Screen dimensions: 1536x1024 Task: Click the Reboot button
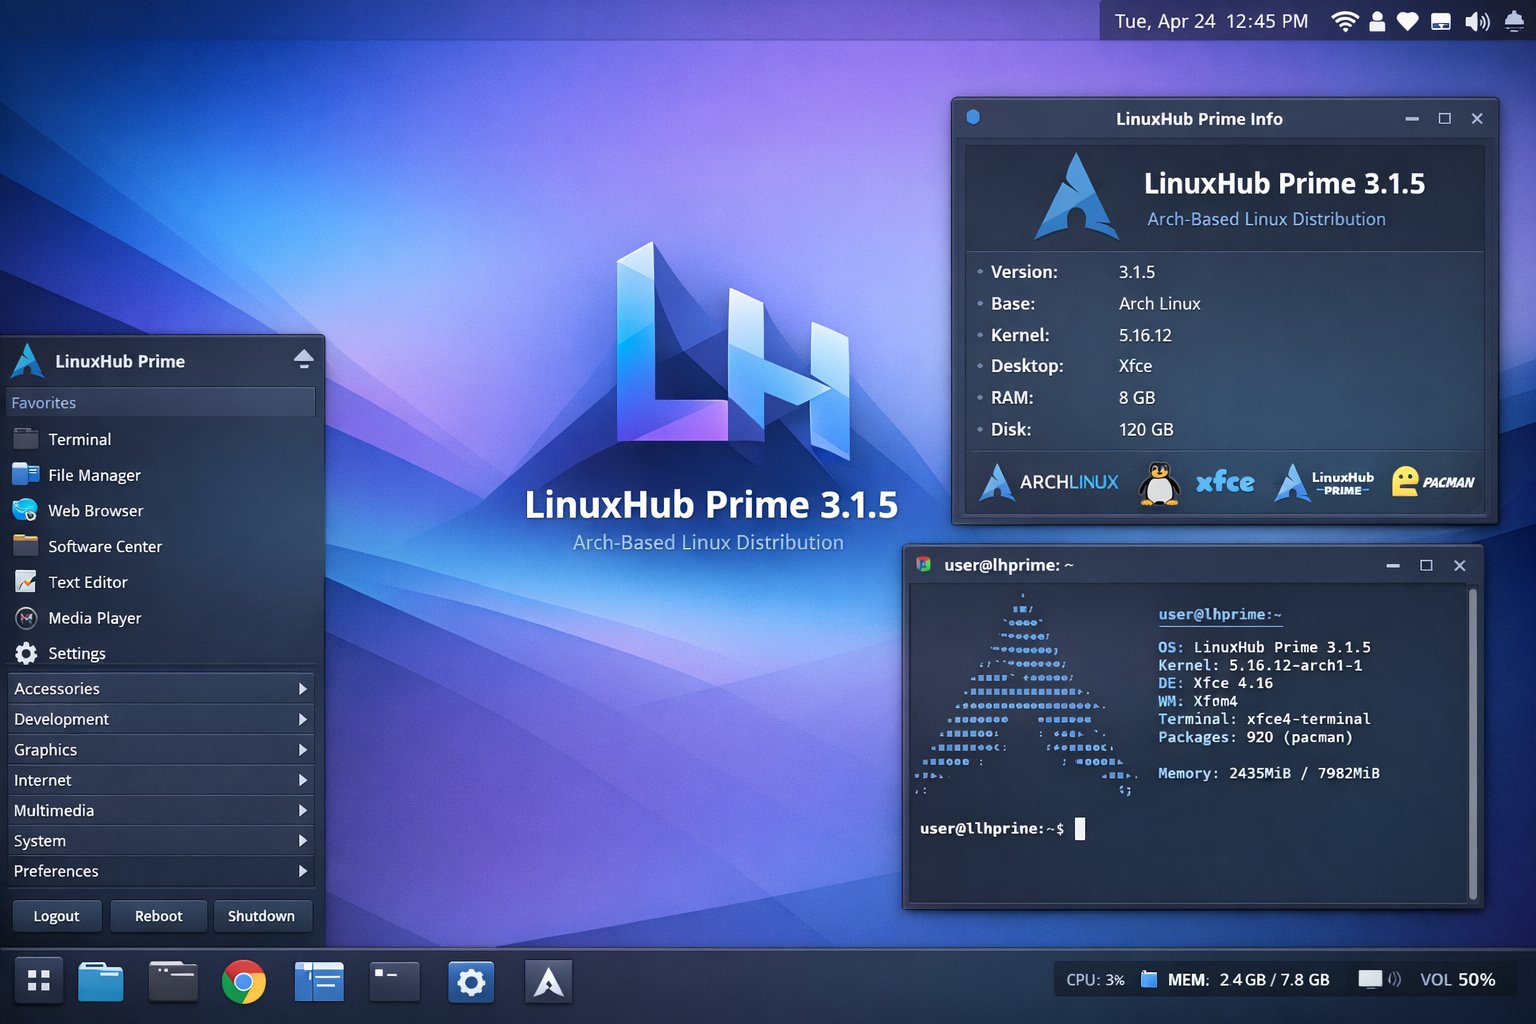pyautogui.click(x=158, y=915)
